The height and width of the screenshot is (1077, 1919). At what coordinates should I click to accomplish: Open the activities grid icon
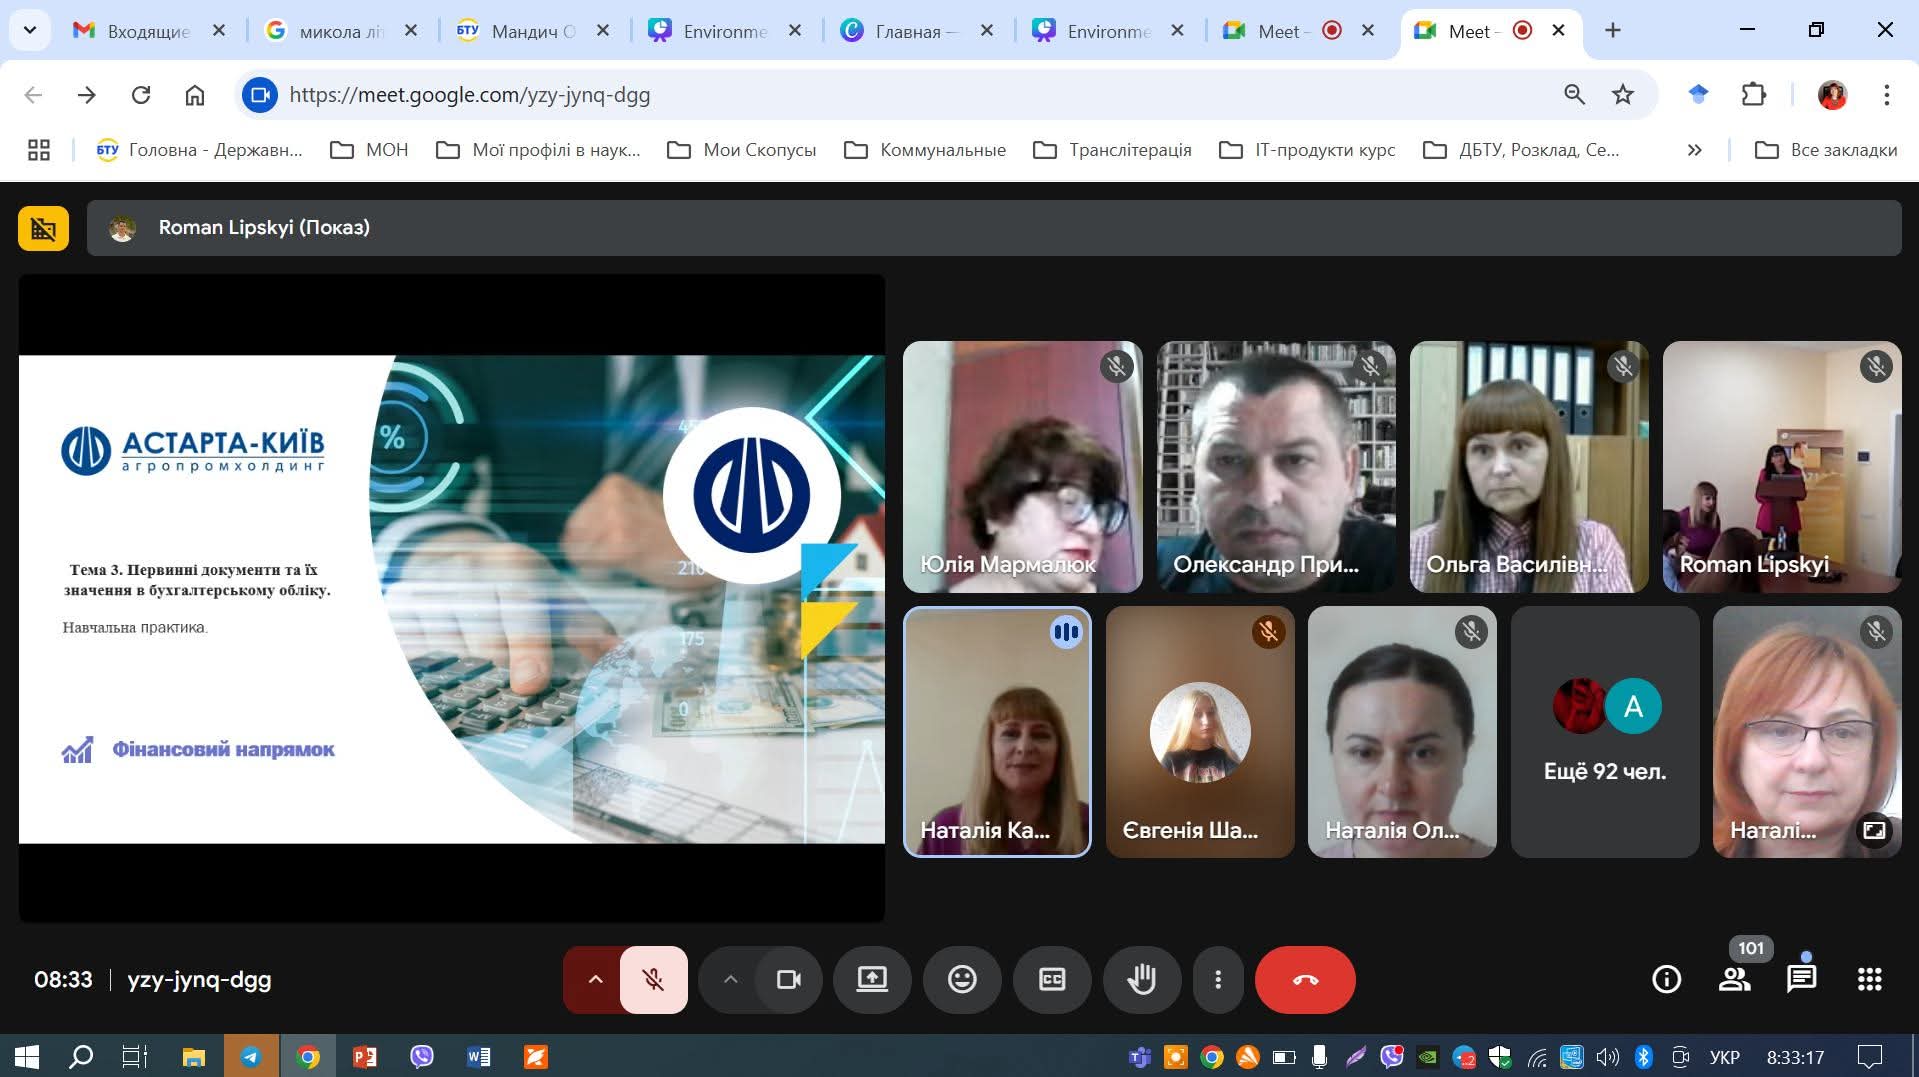(x=1869, y=979)
